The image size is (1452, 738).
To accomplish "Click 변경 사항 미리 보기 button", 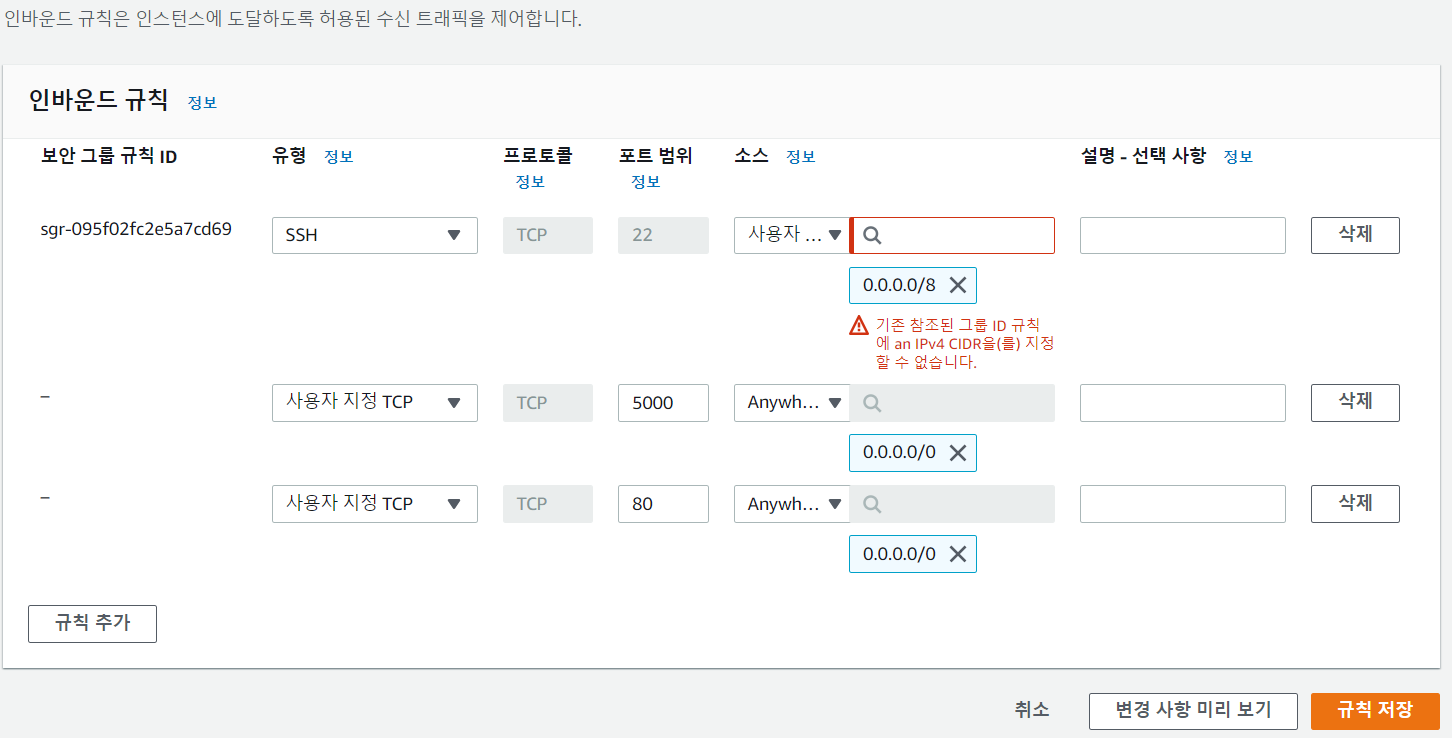I will pyautogui.click(x=1193, y=710).
